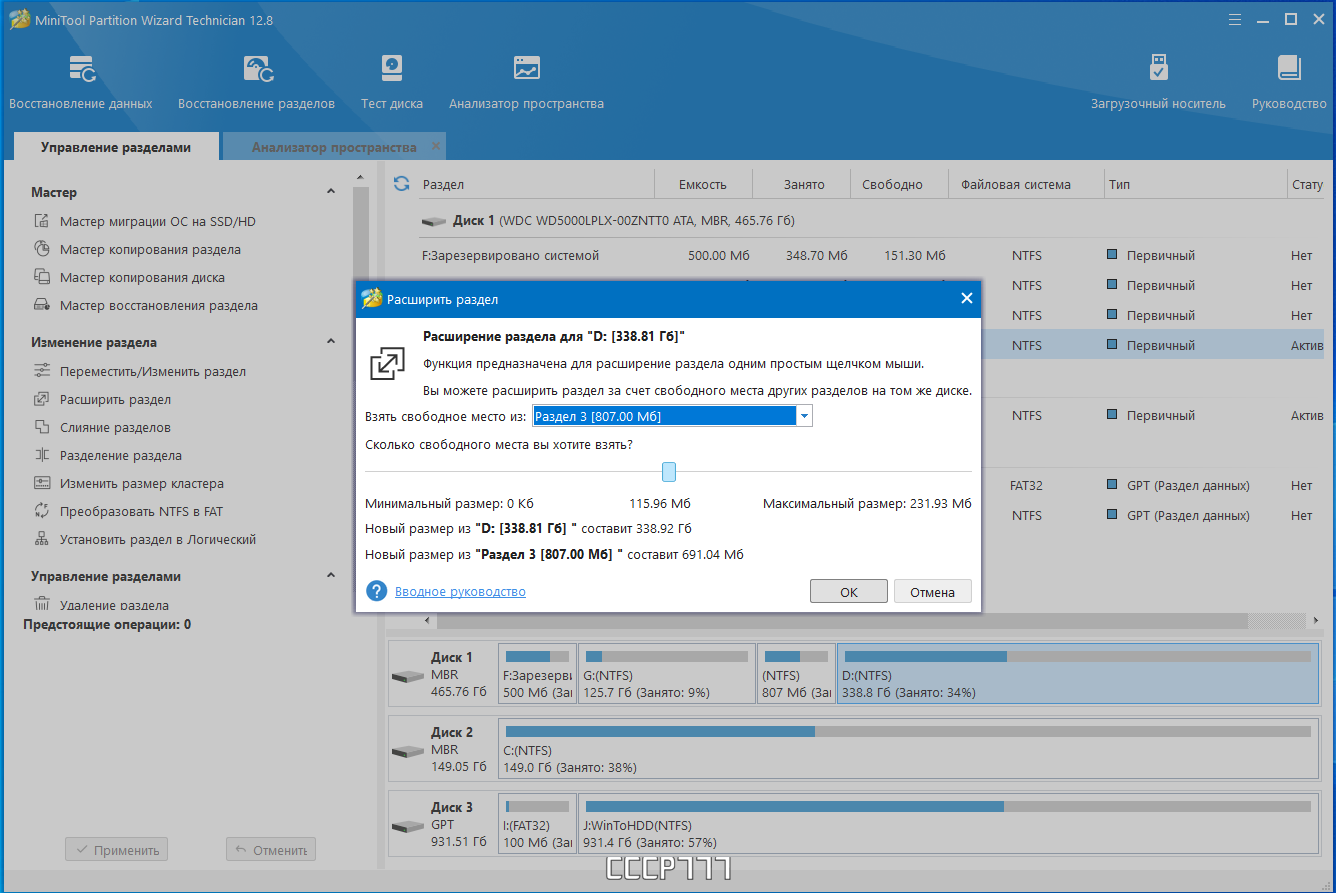Click the Delete partition trash icon
Image resolution: width=1336 pixels, height=893 pixels.
pyautogui.click(x=42, y=604)
